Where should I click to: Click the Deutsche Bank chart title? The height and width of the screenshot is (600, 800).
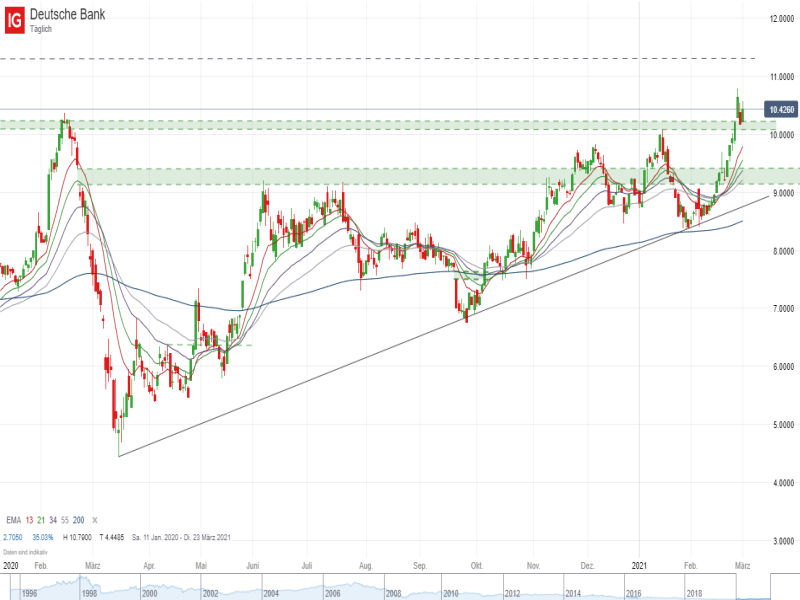(67, 14)
